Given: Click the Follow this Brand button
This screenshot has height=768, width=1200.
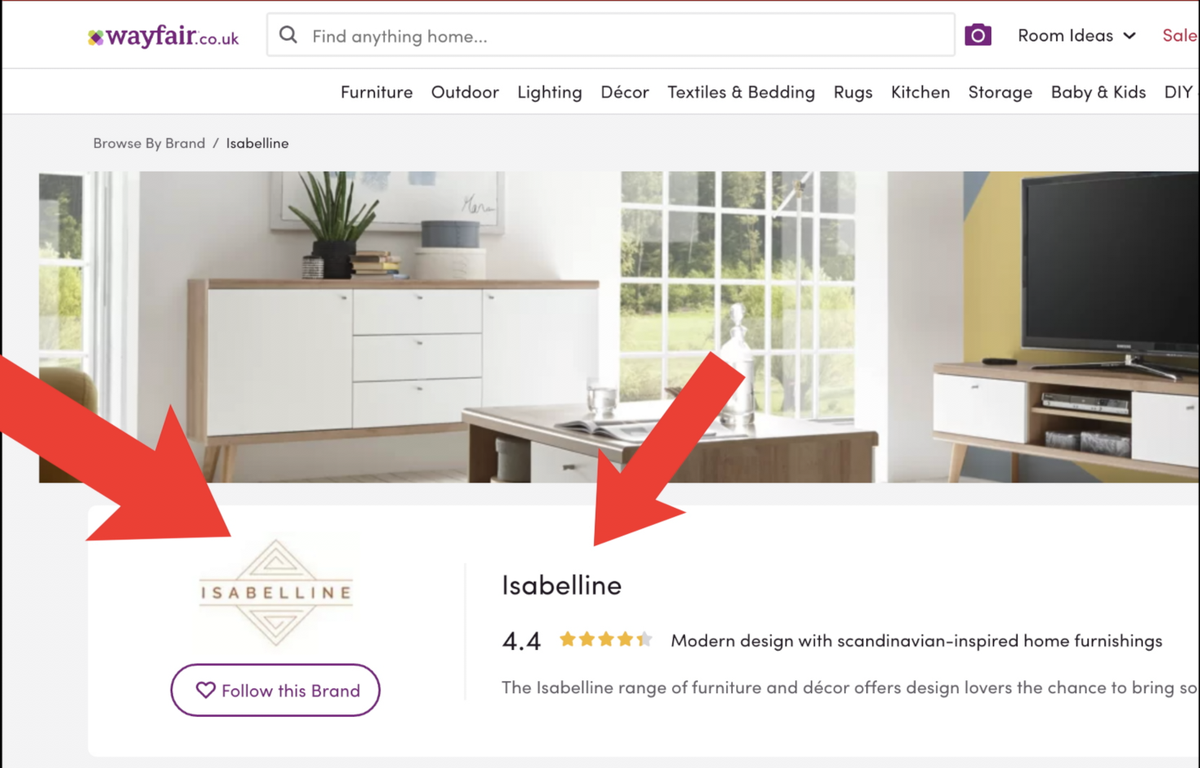Looking at the screenshot, I should point(275,690).
